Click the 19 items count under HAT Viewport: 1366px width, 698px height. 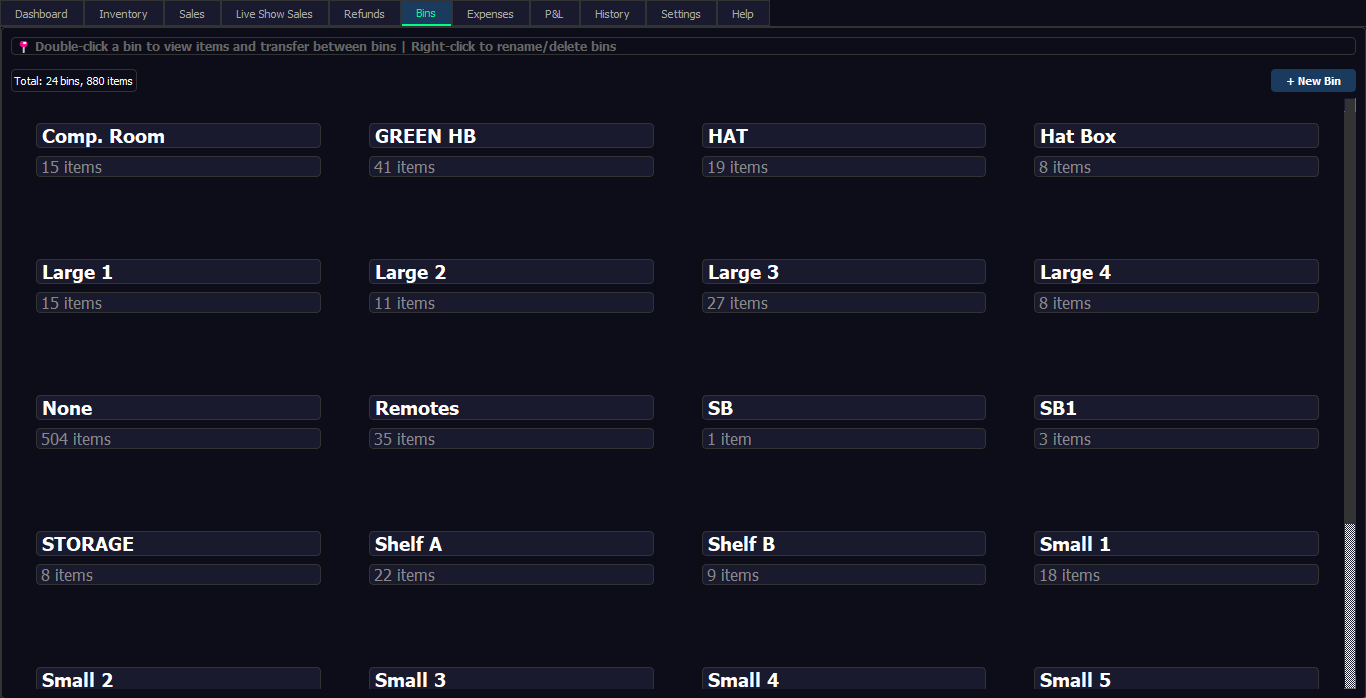point(844,167)
